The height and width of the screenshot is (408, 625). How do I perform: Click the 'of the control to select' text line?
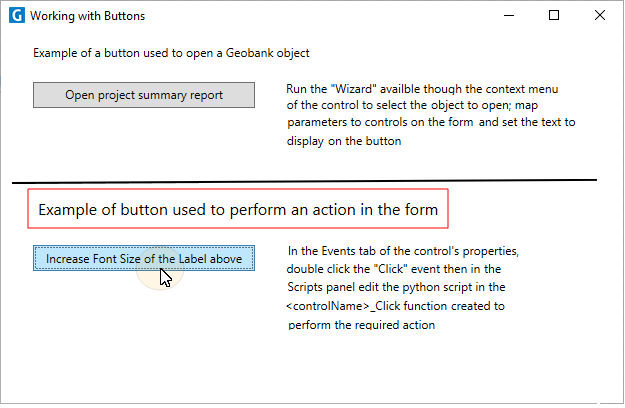[x=412, y=105]
